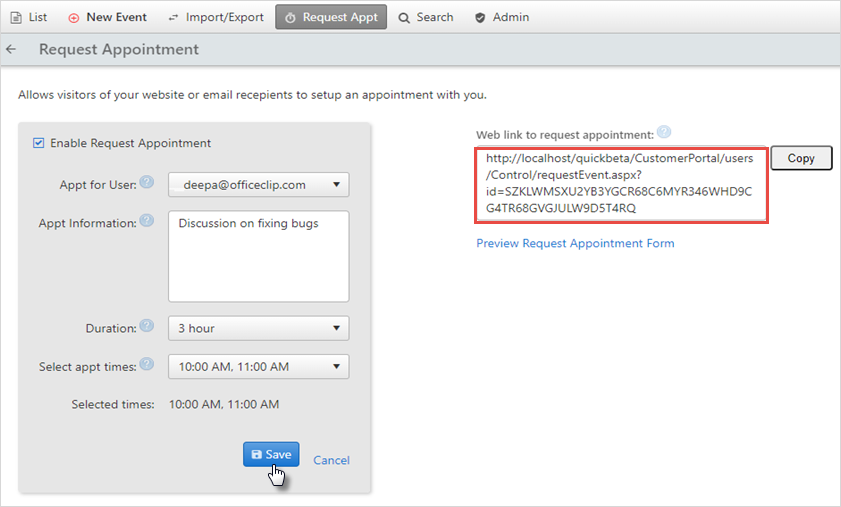Image resolution: width=841 pixels, height=507 pixels.
Task: Click the Search magnifier icon
Action: tap(404, 18)
